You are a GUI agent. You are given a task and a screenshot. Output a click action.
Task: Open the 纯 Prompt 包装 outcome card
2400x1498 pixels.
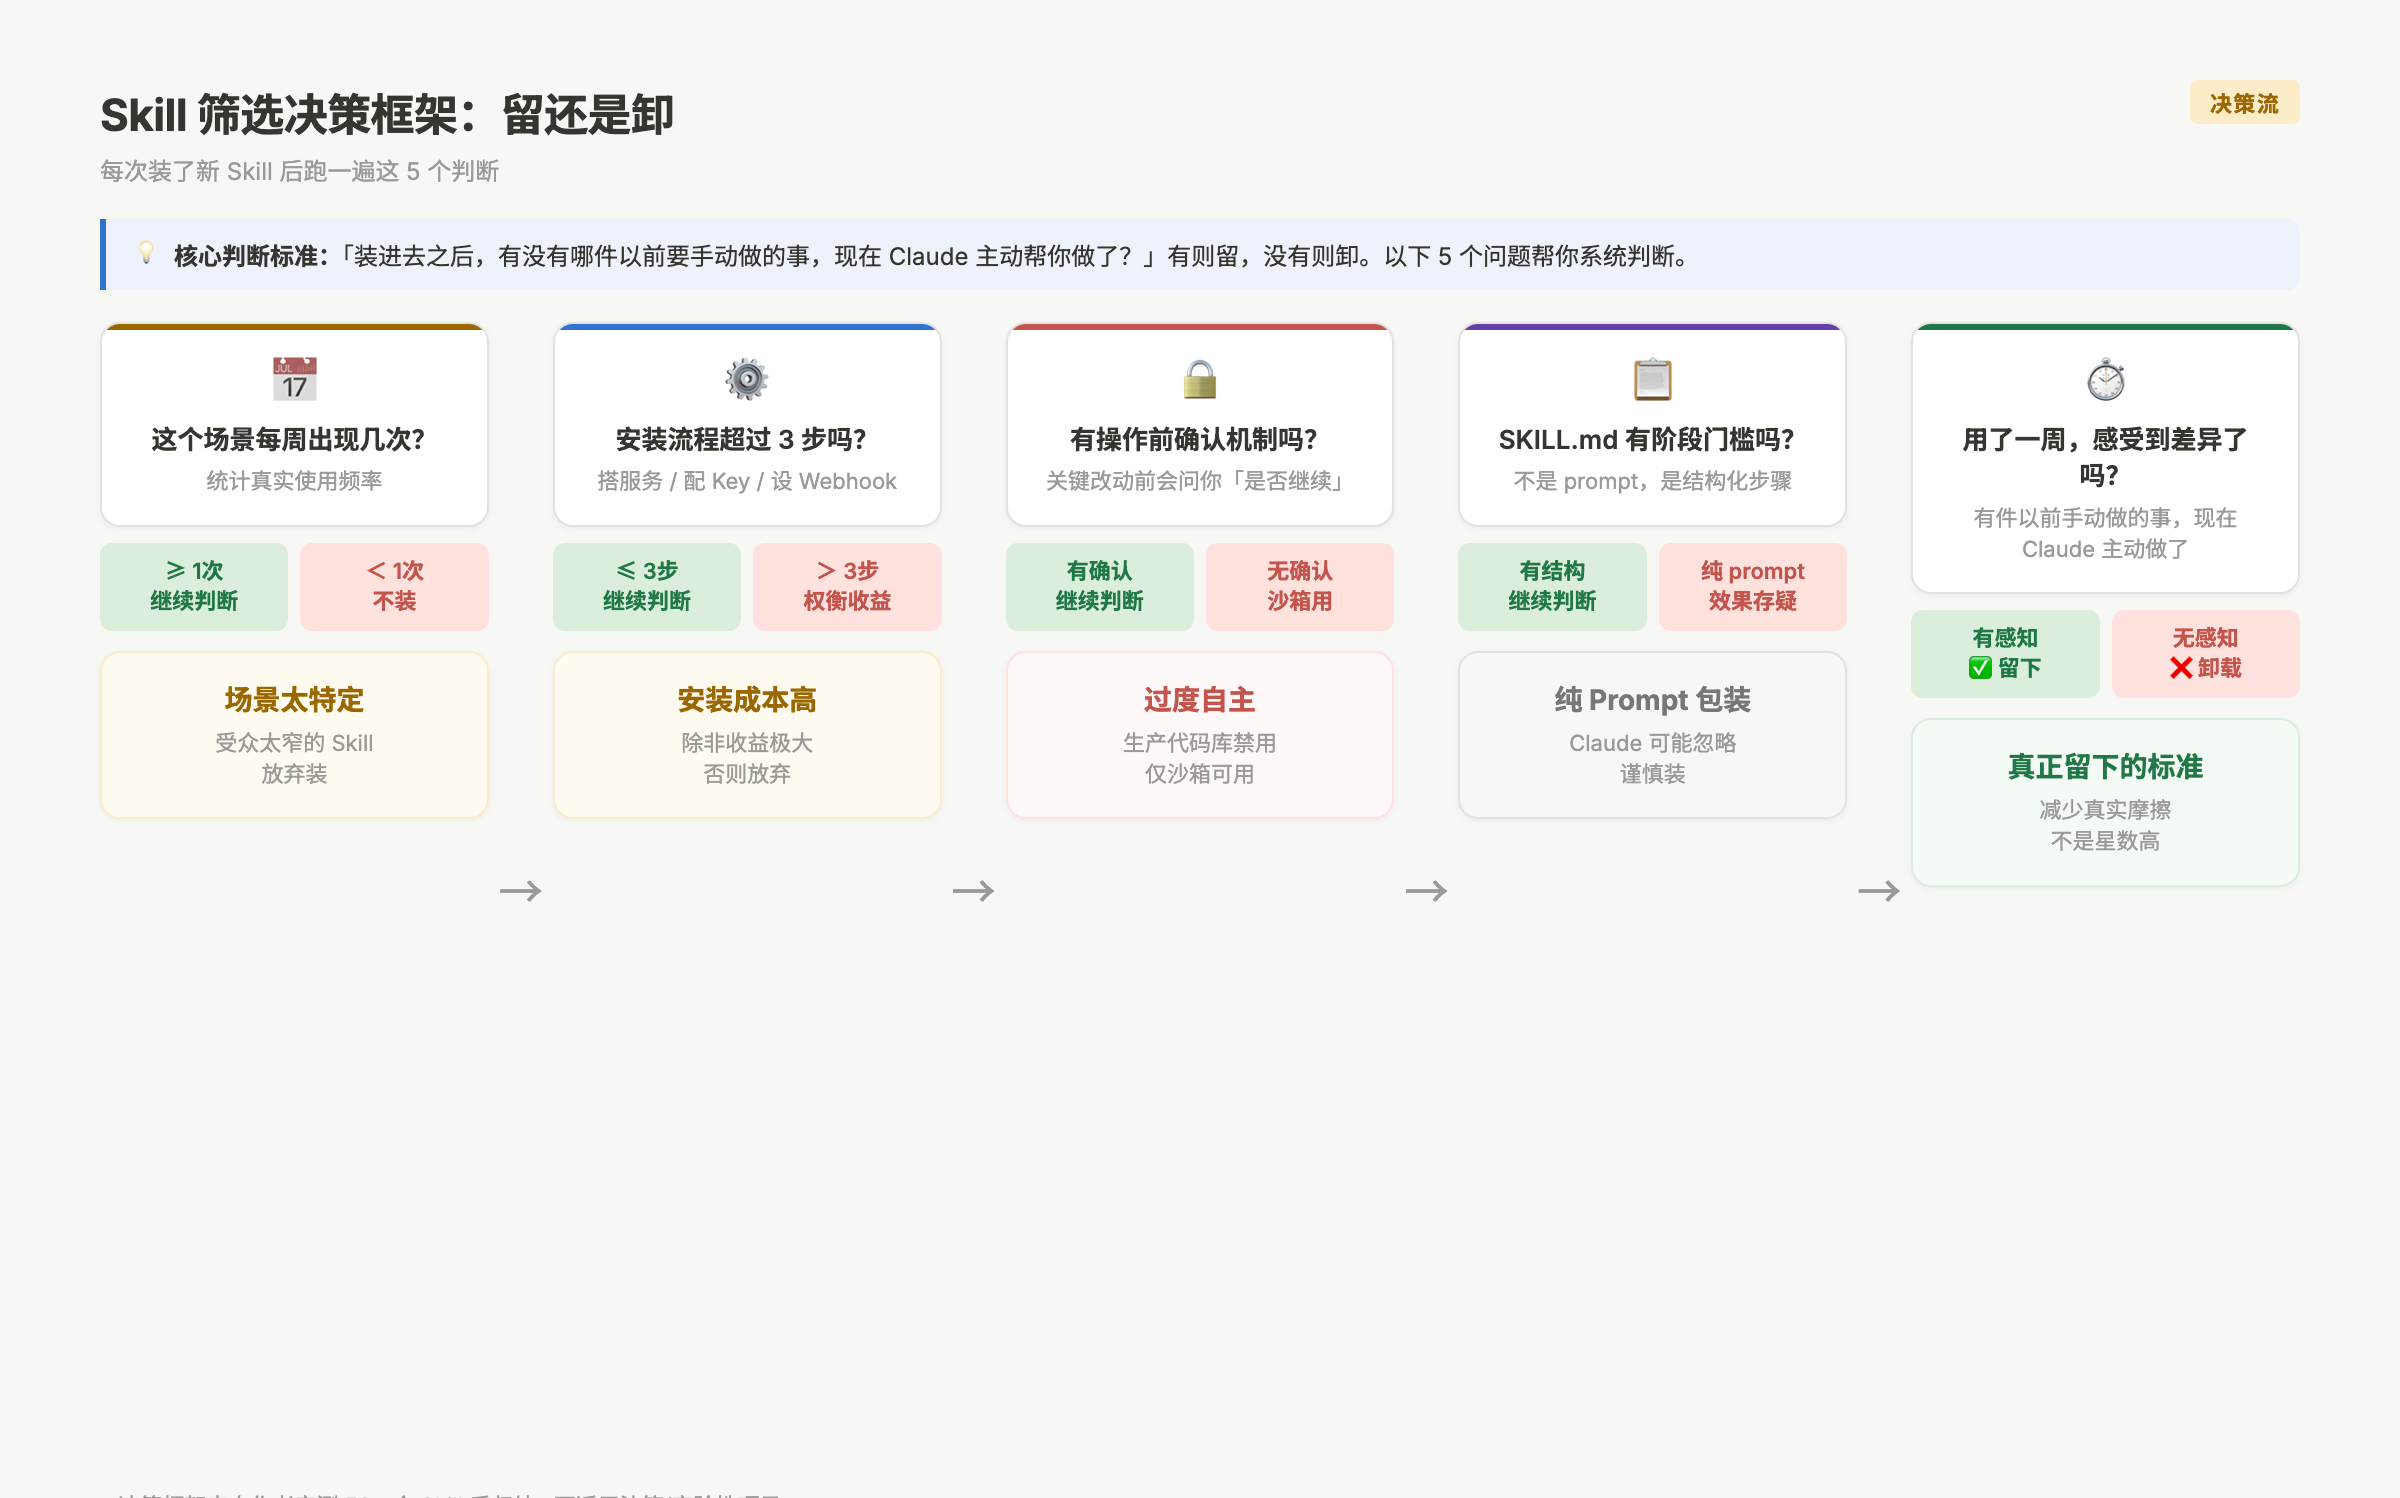point(1652,735)
